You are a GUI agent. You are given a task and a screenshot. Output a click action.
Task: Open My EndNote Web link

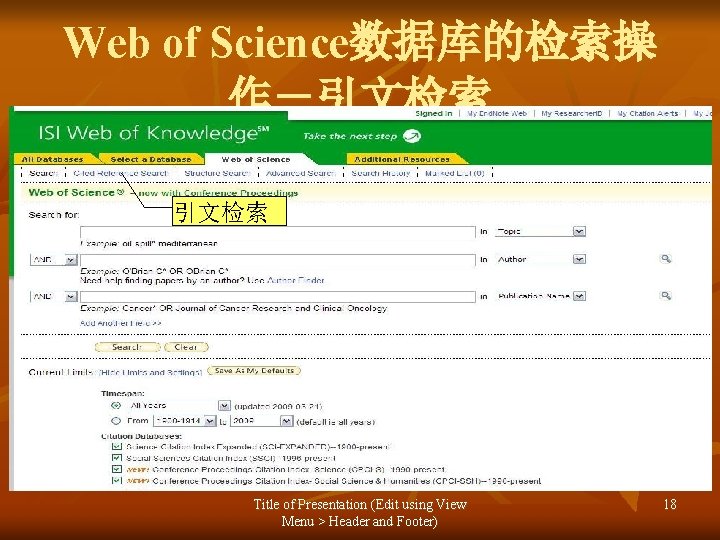[497, 113]
